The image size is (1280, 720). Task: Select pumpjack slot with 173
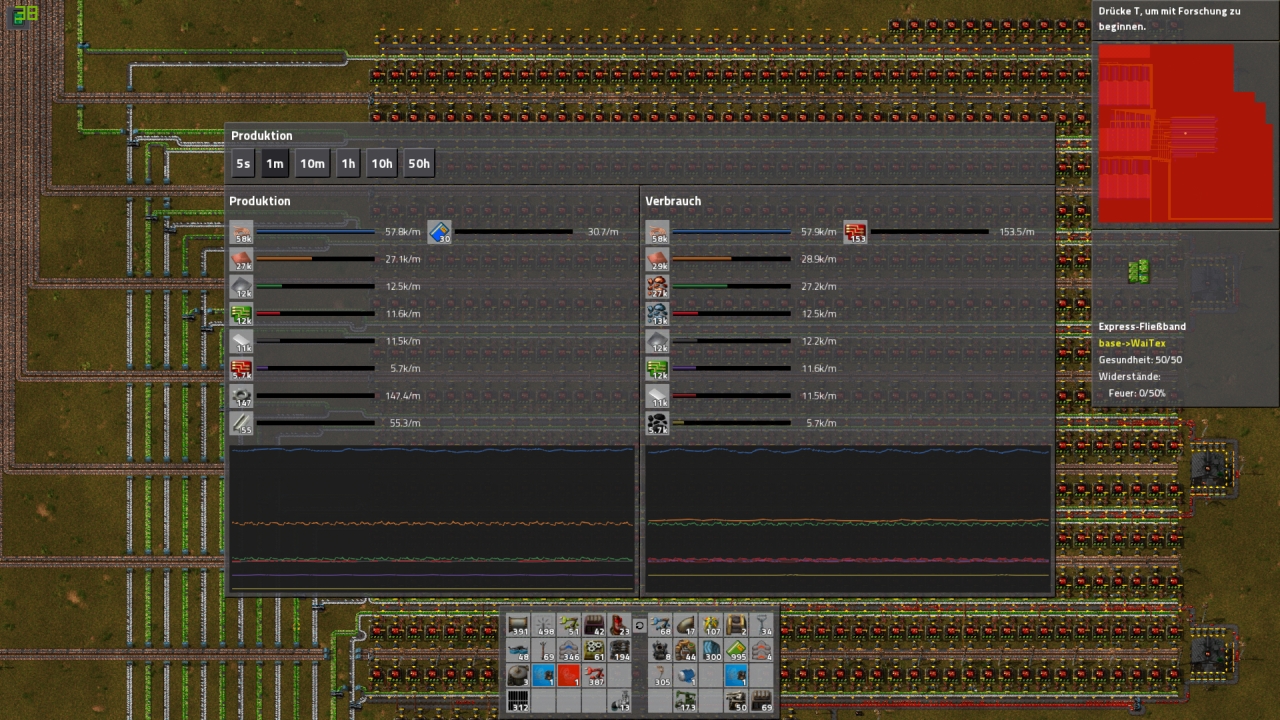686,701
